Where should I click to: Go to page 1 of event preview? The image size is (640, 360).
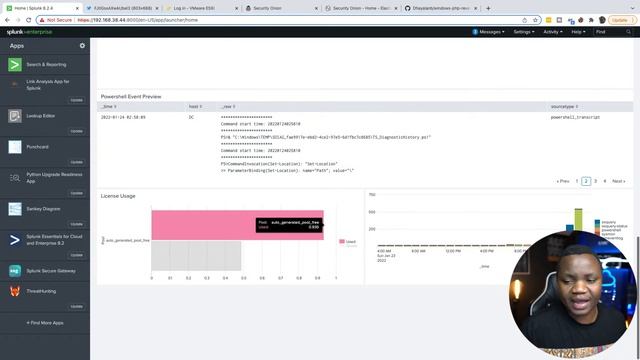click(x=577, y=181)
